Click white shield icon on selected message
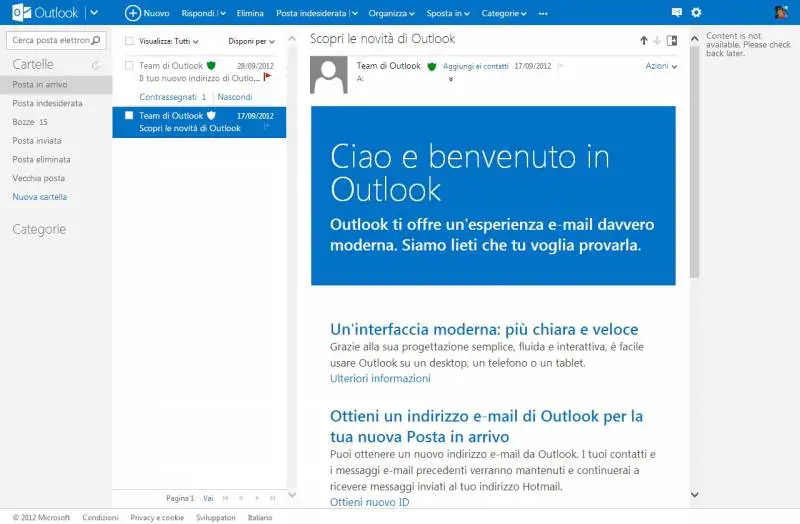Image resolution: width=800 pixels, height=524 pixels. click(211, 115)
